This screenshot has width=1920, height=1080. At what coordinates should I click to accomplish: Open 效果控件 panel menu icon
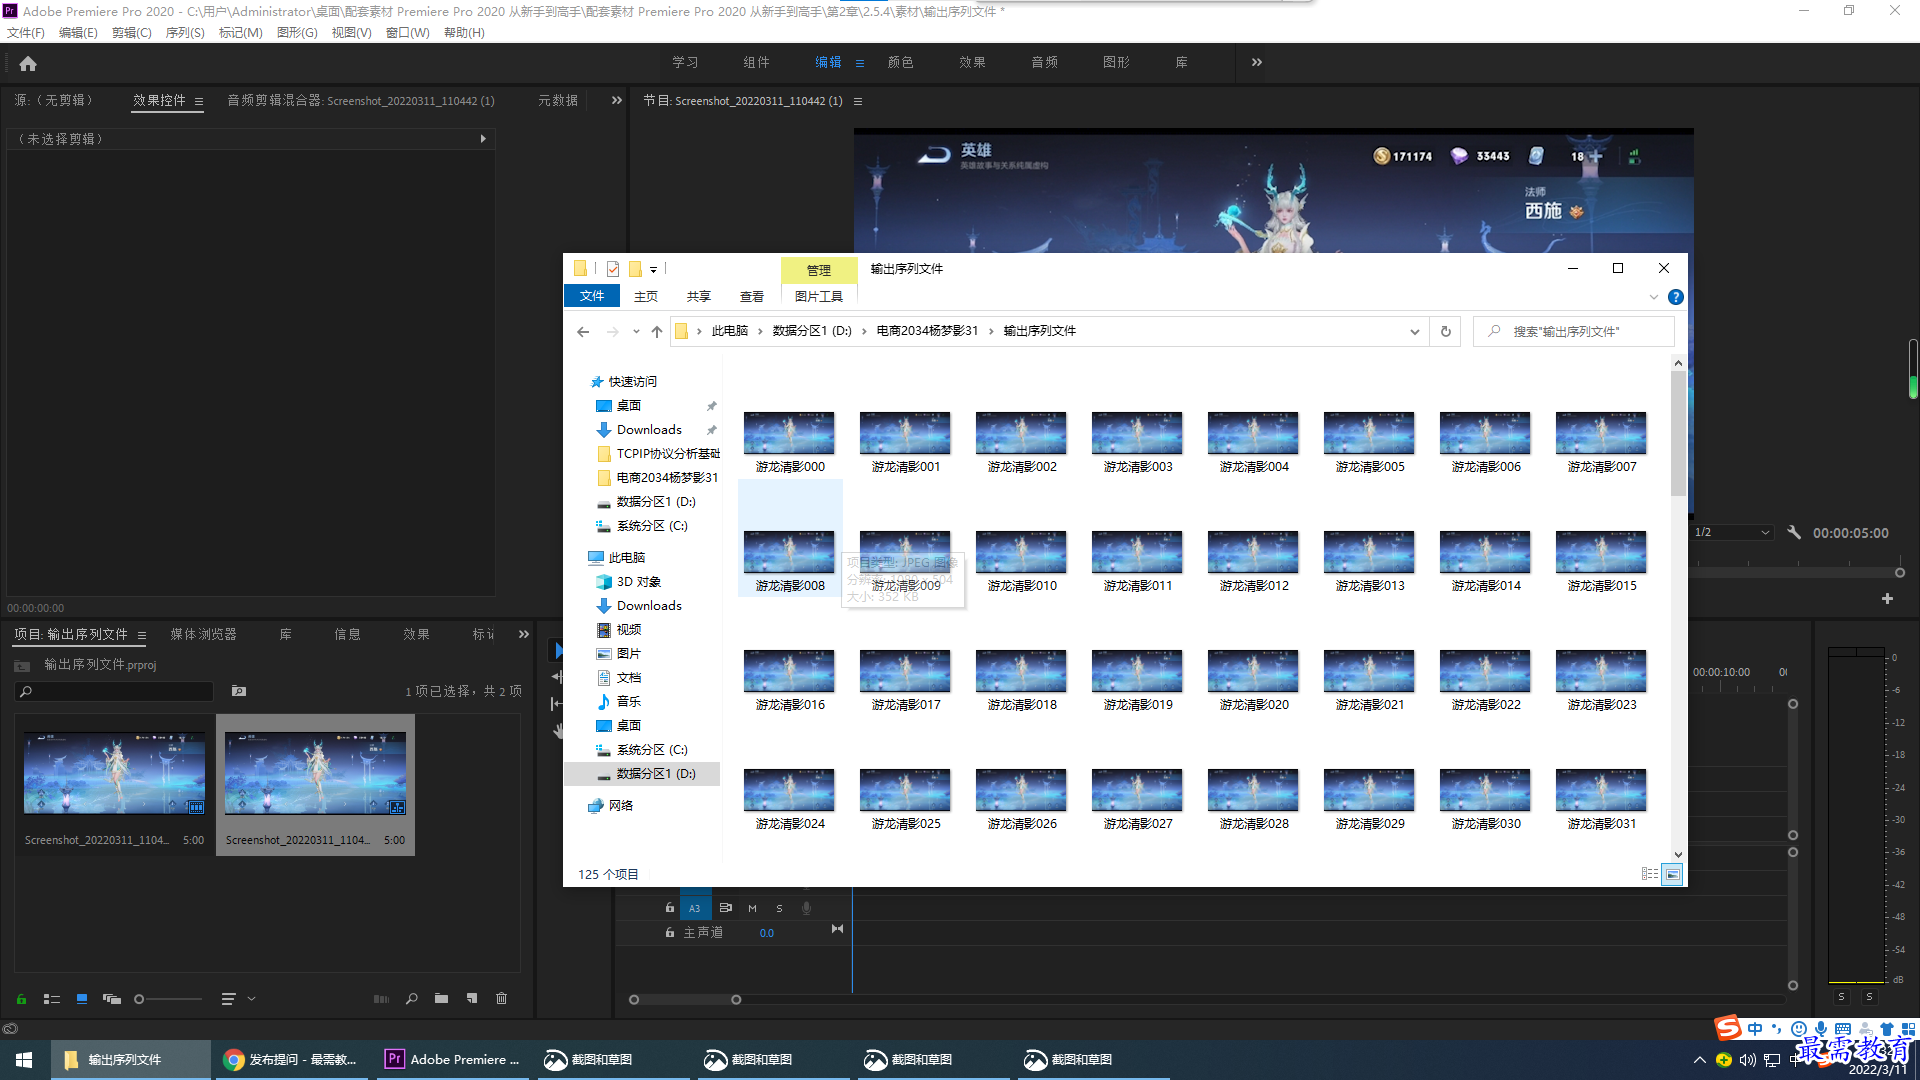click(x=199, y=101)
